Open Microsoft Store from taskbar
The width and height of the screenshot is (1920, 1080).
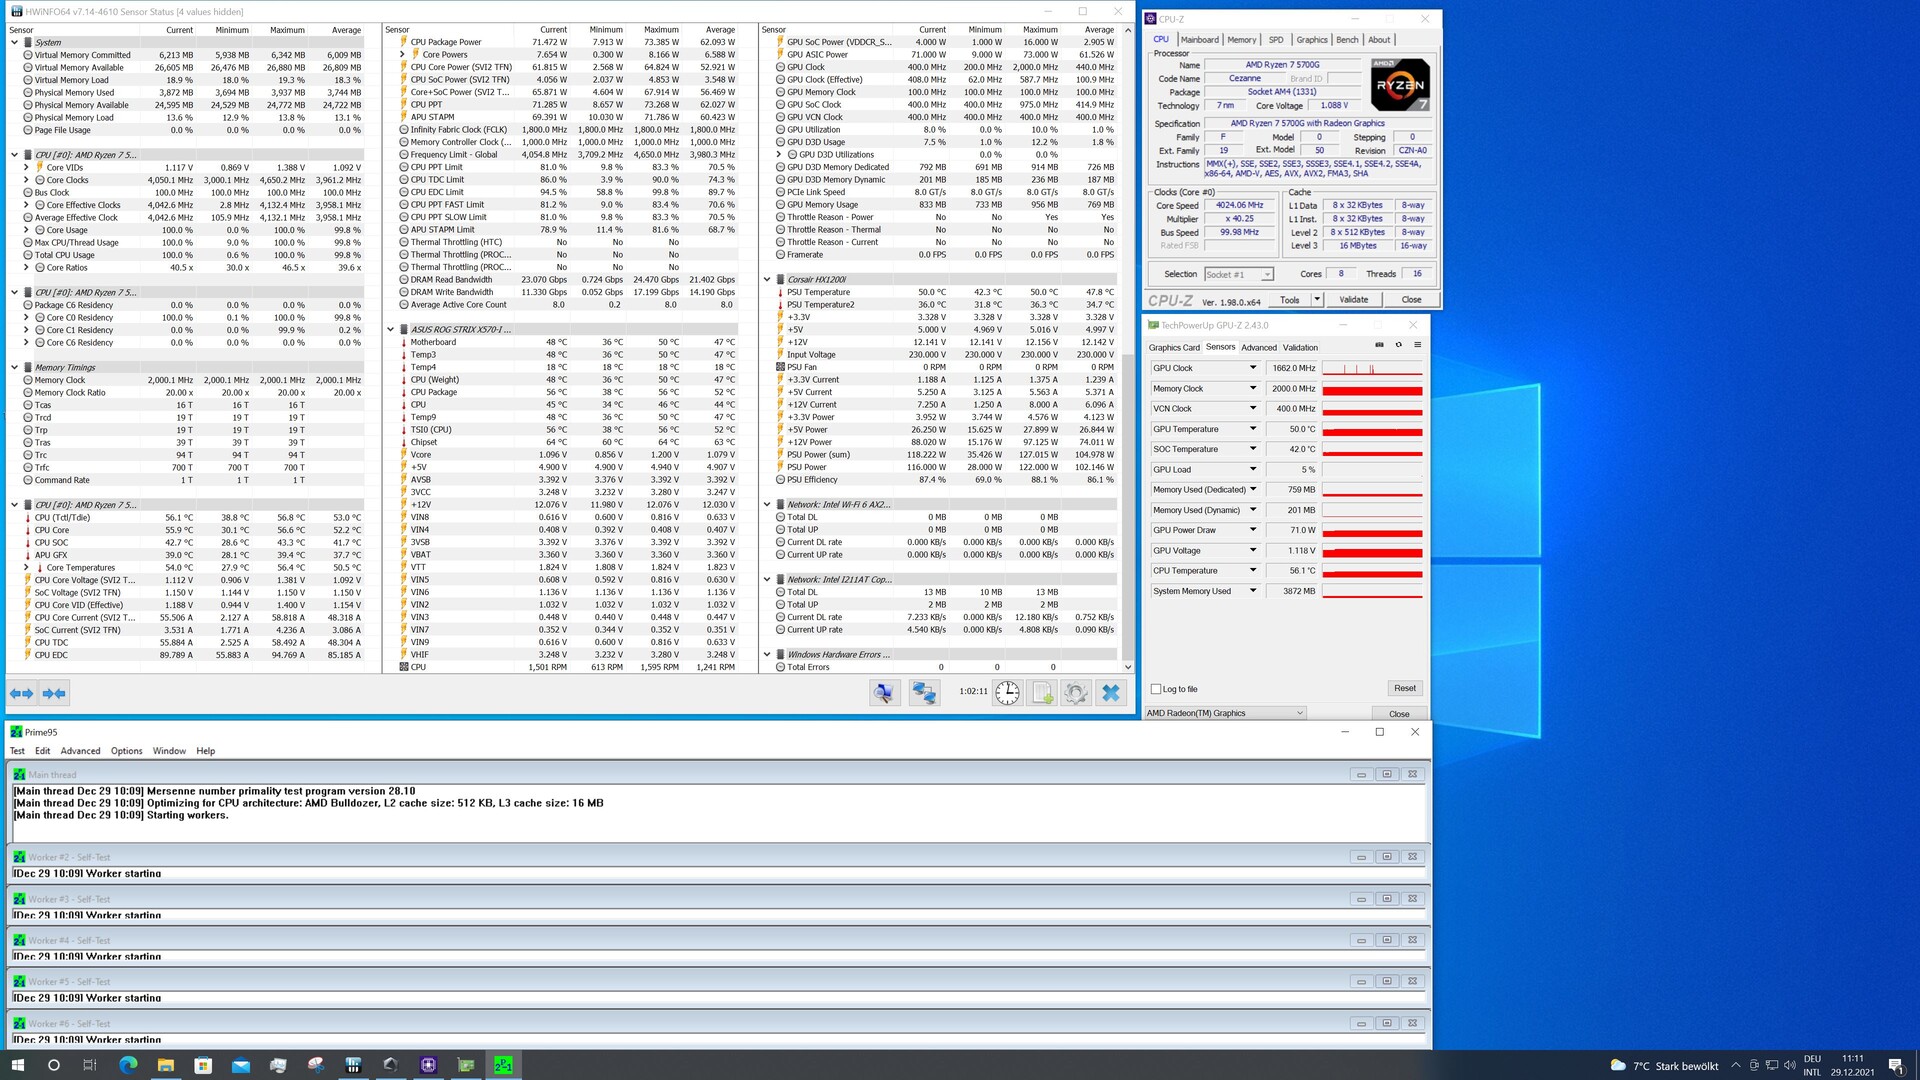(x=203, y=1065)
